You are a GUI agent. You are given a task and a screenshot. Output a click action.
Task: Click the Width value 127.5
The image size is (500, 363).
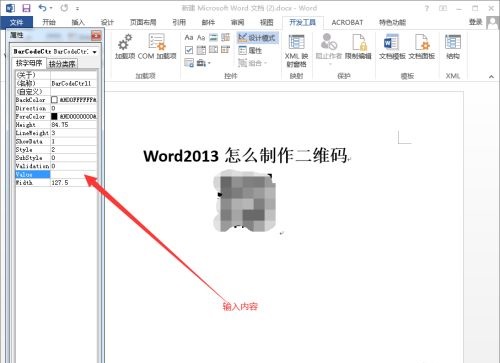(x=73, y=183)
